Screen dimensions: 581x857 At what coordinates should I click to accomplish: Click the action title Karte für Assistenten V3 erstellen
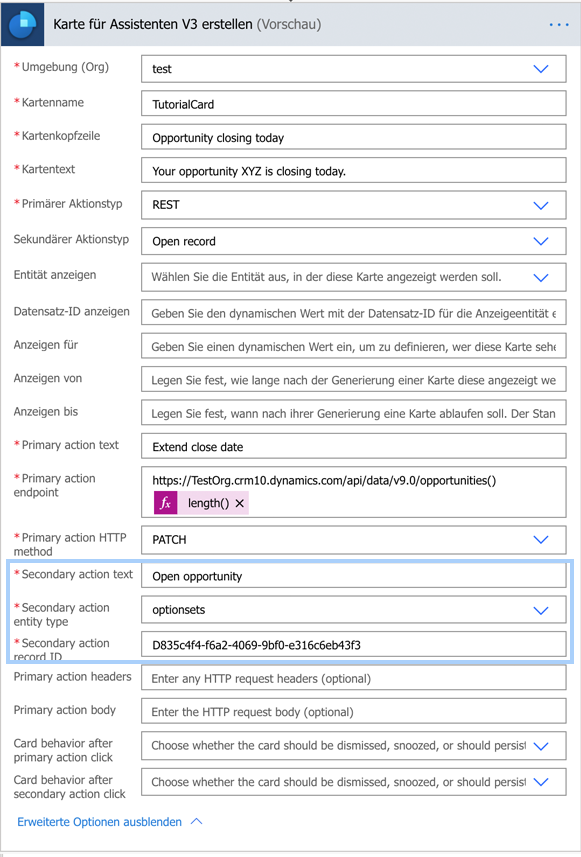tap(152, 25)
